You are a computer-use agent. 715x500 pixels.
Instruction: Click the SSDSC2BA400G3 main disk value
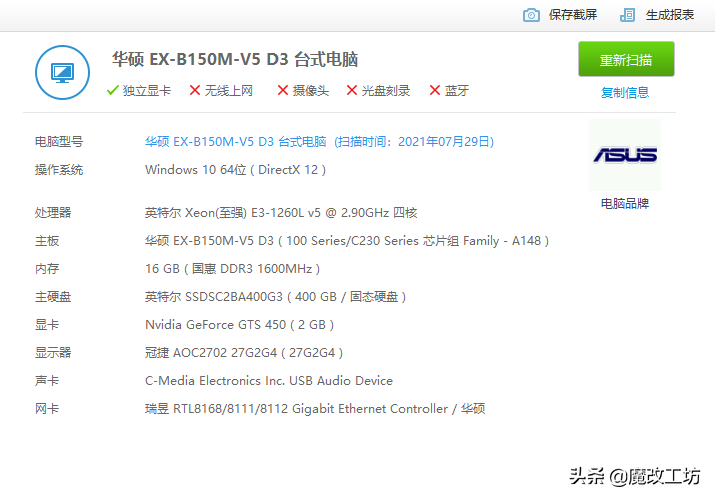tap(275, 297)
